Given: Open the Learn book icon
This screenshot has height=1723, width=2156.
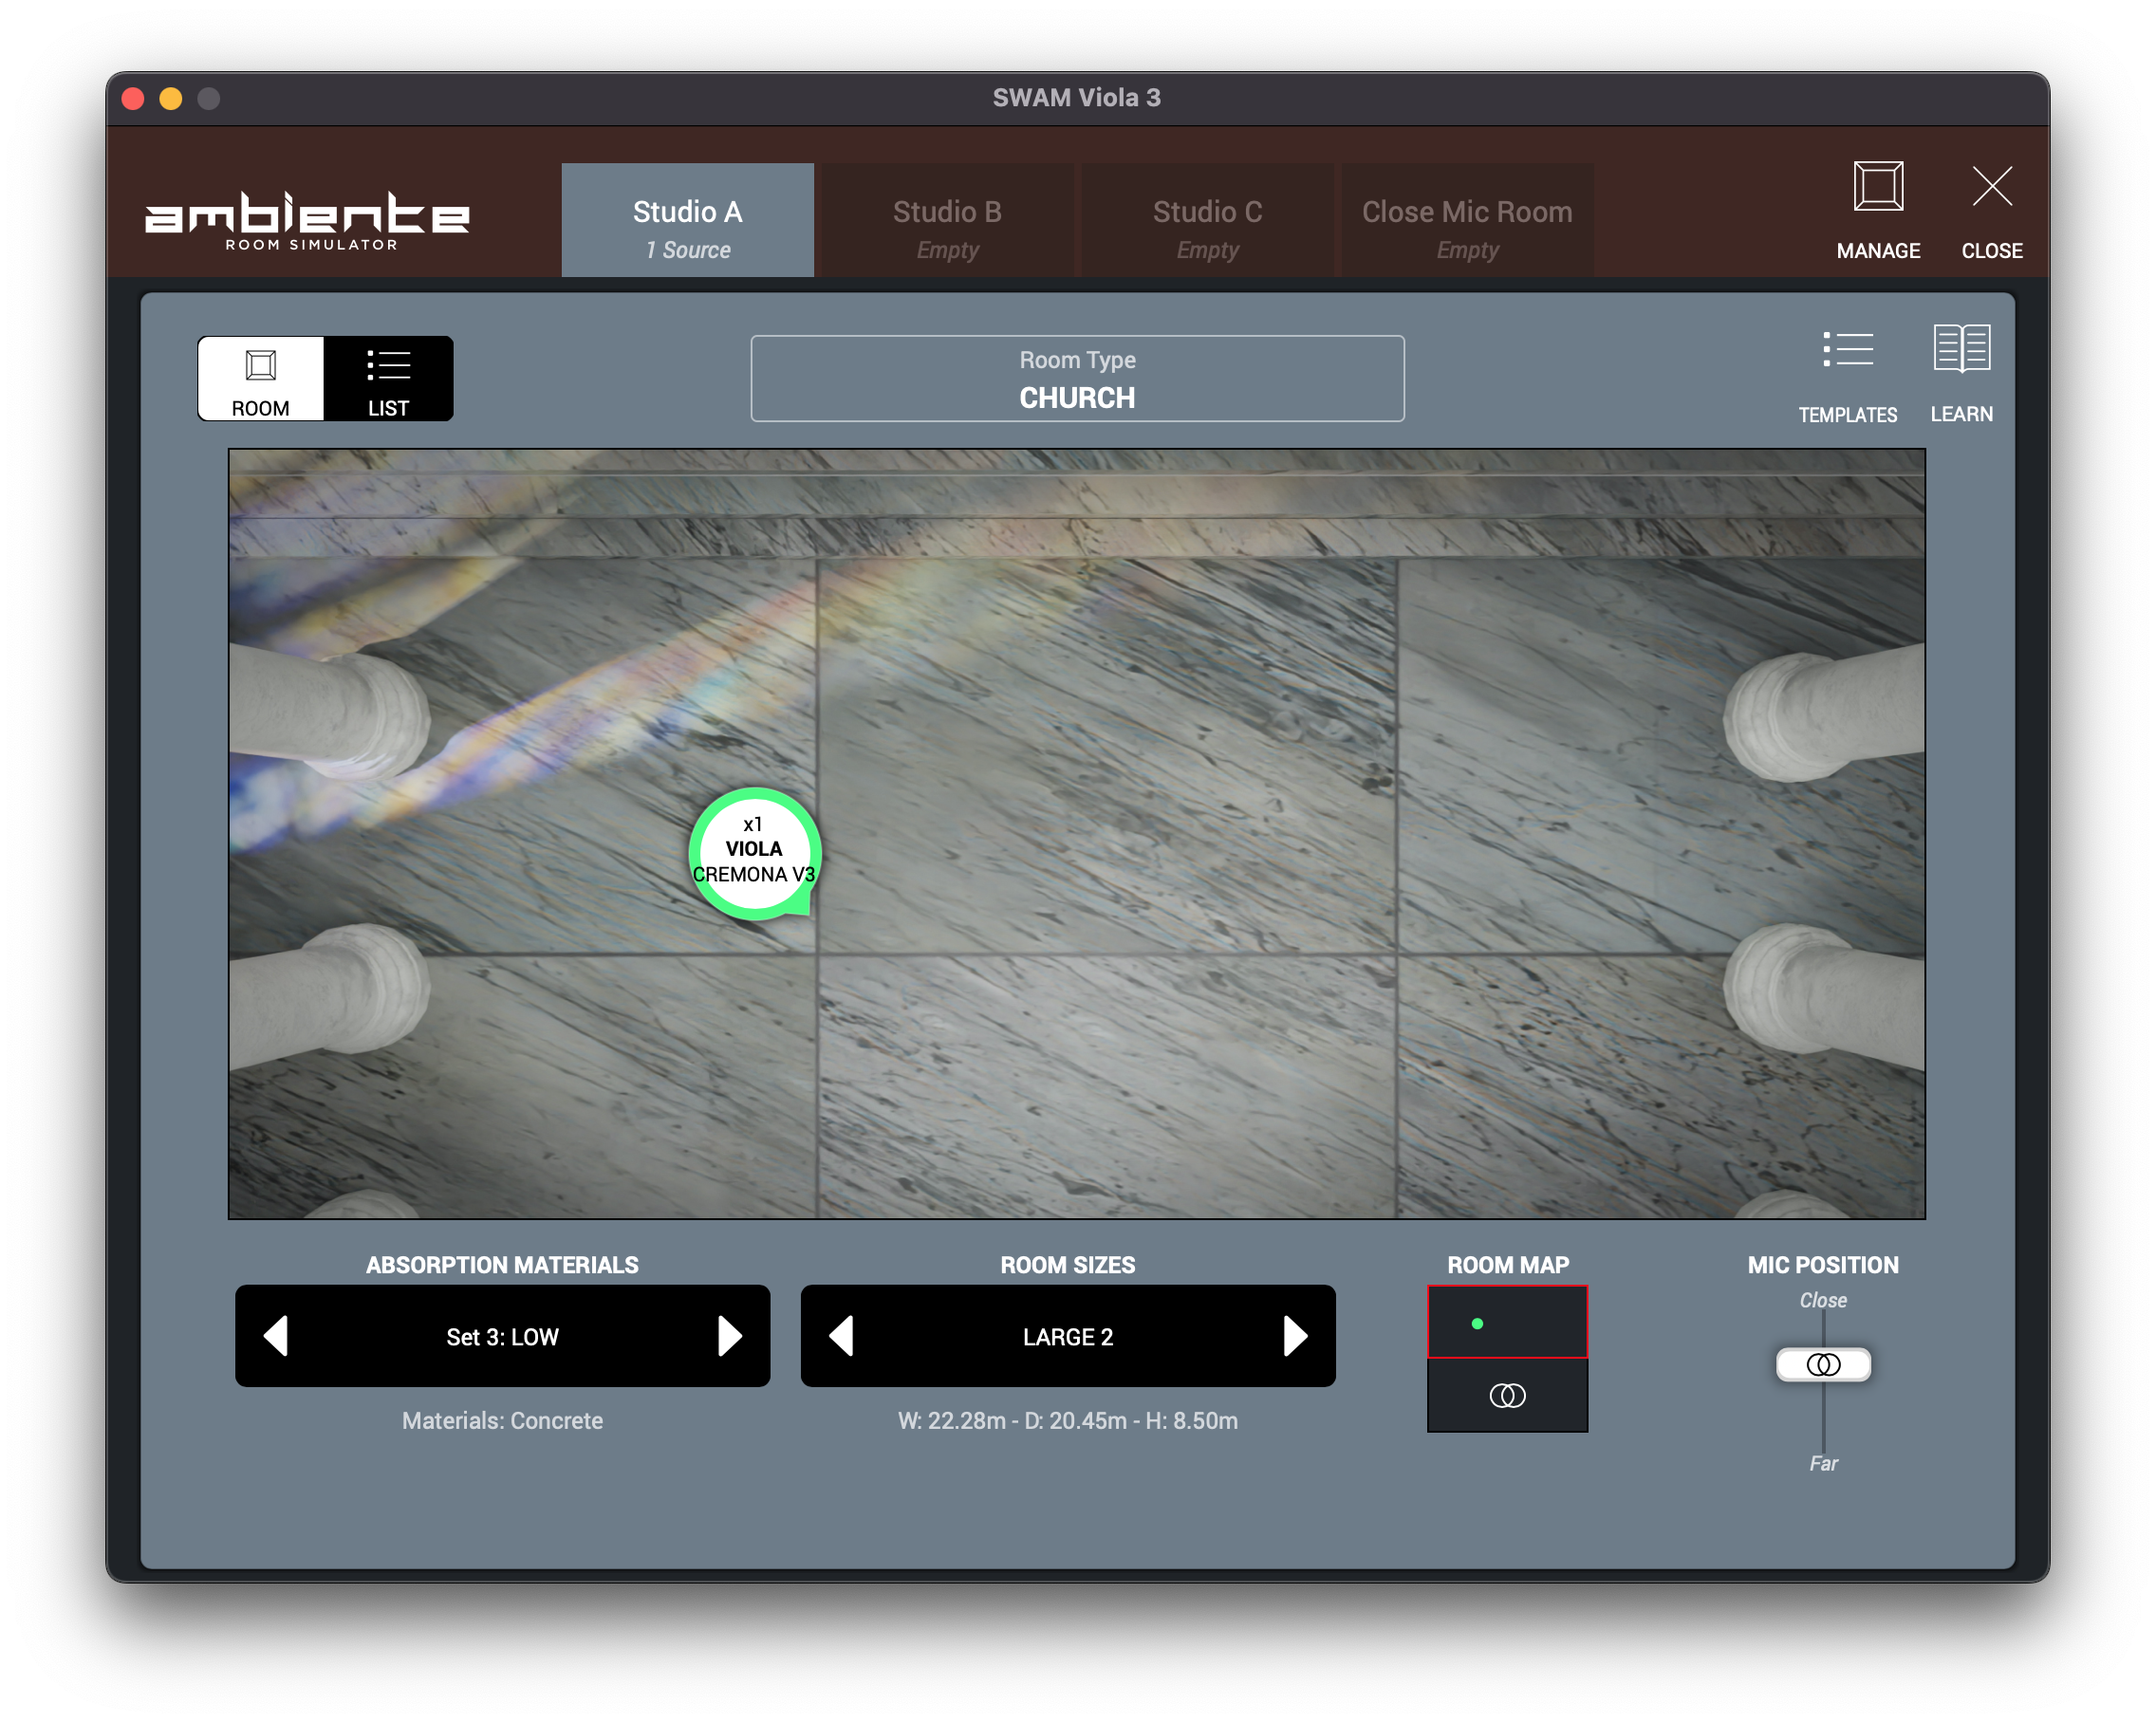Looking at the screenshot, I should click(x=1961, y=349).
